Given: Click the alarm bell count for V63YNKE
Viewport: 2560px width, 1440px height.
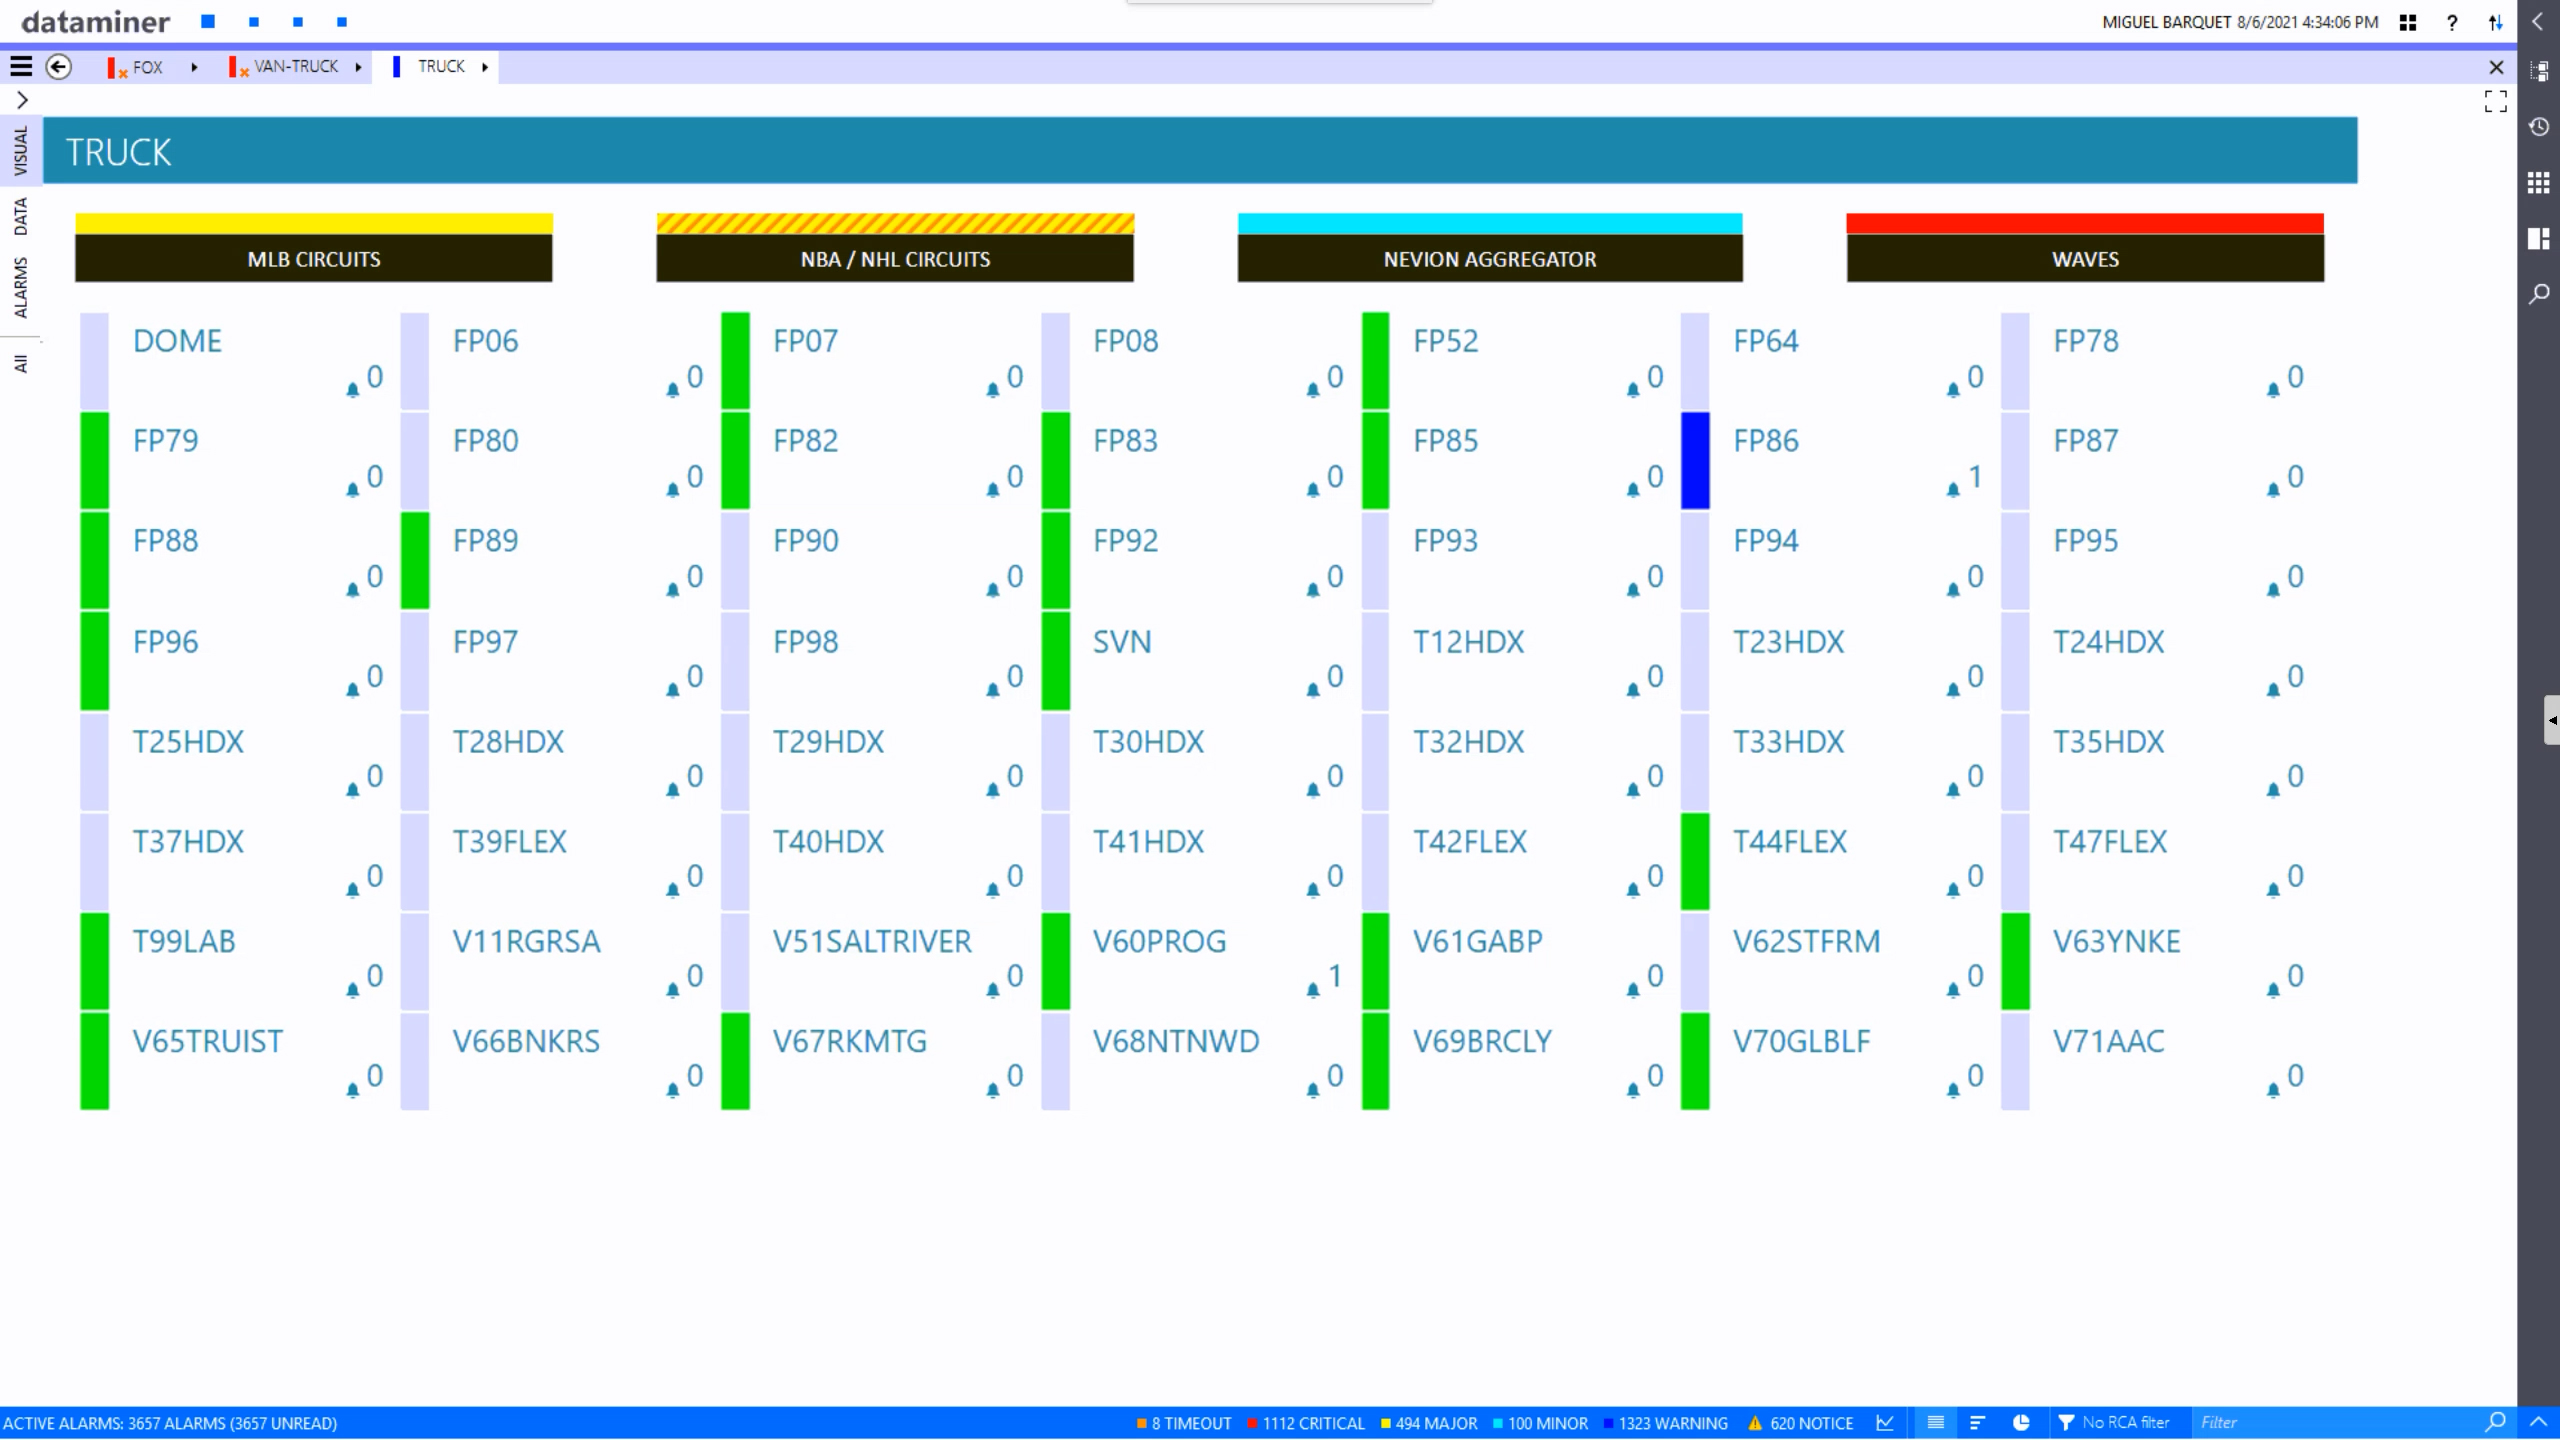Looking at the screenshot, I should 2284,979.
